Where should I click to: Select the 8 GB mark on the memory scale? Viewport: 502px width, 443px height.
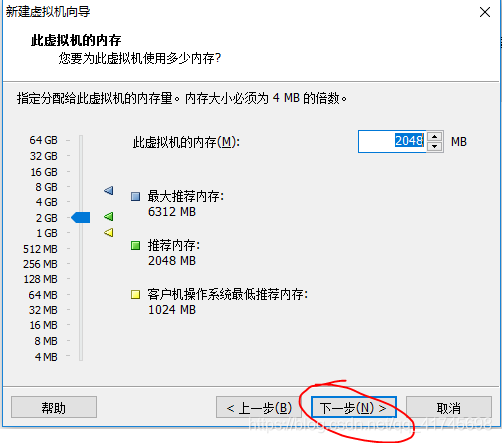(46, 187)
